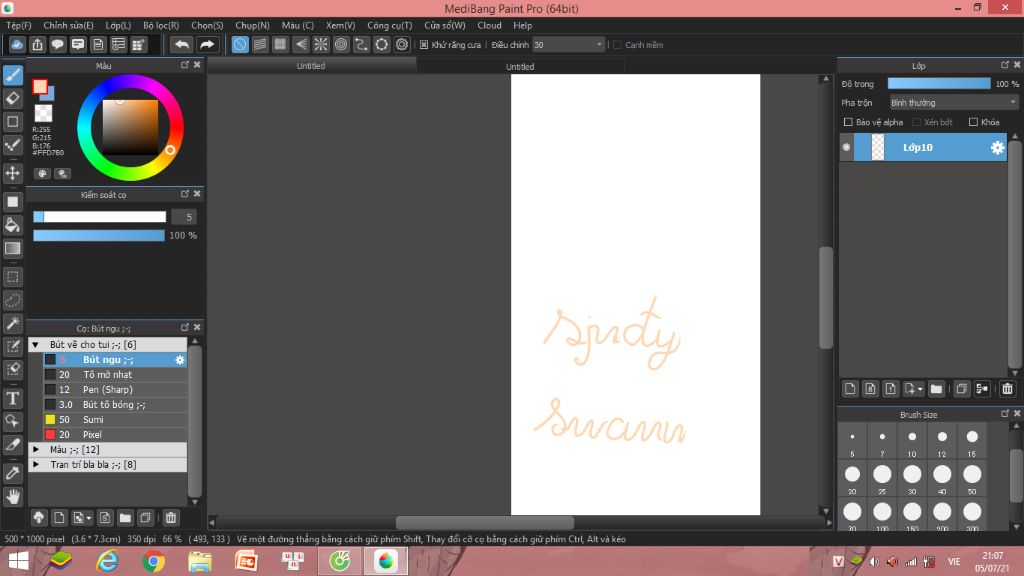This screenshot has height=576, width=1024.
Task: Click the canvas vertical scrollbar
Action: [825, 296]
